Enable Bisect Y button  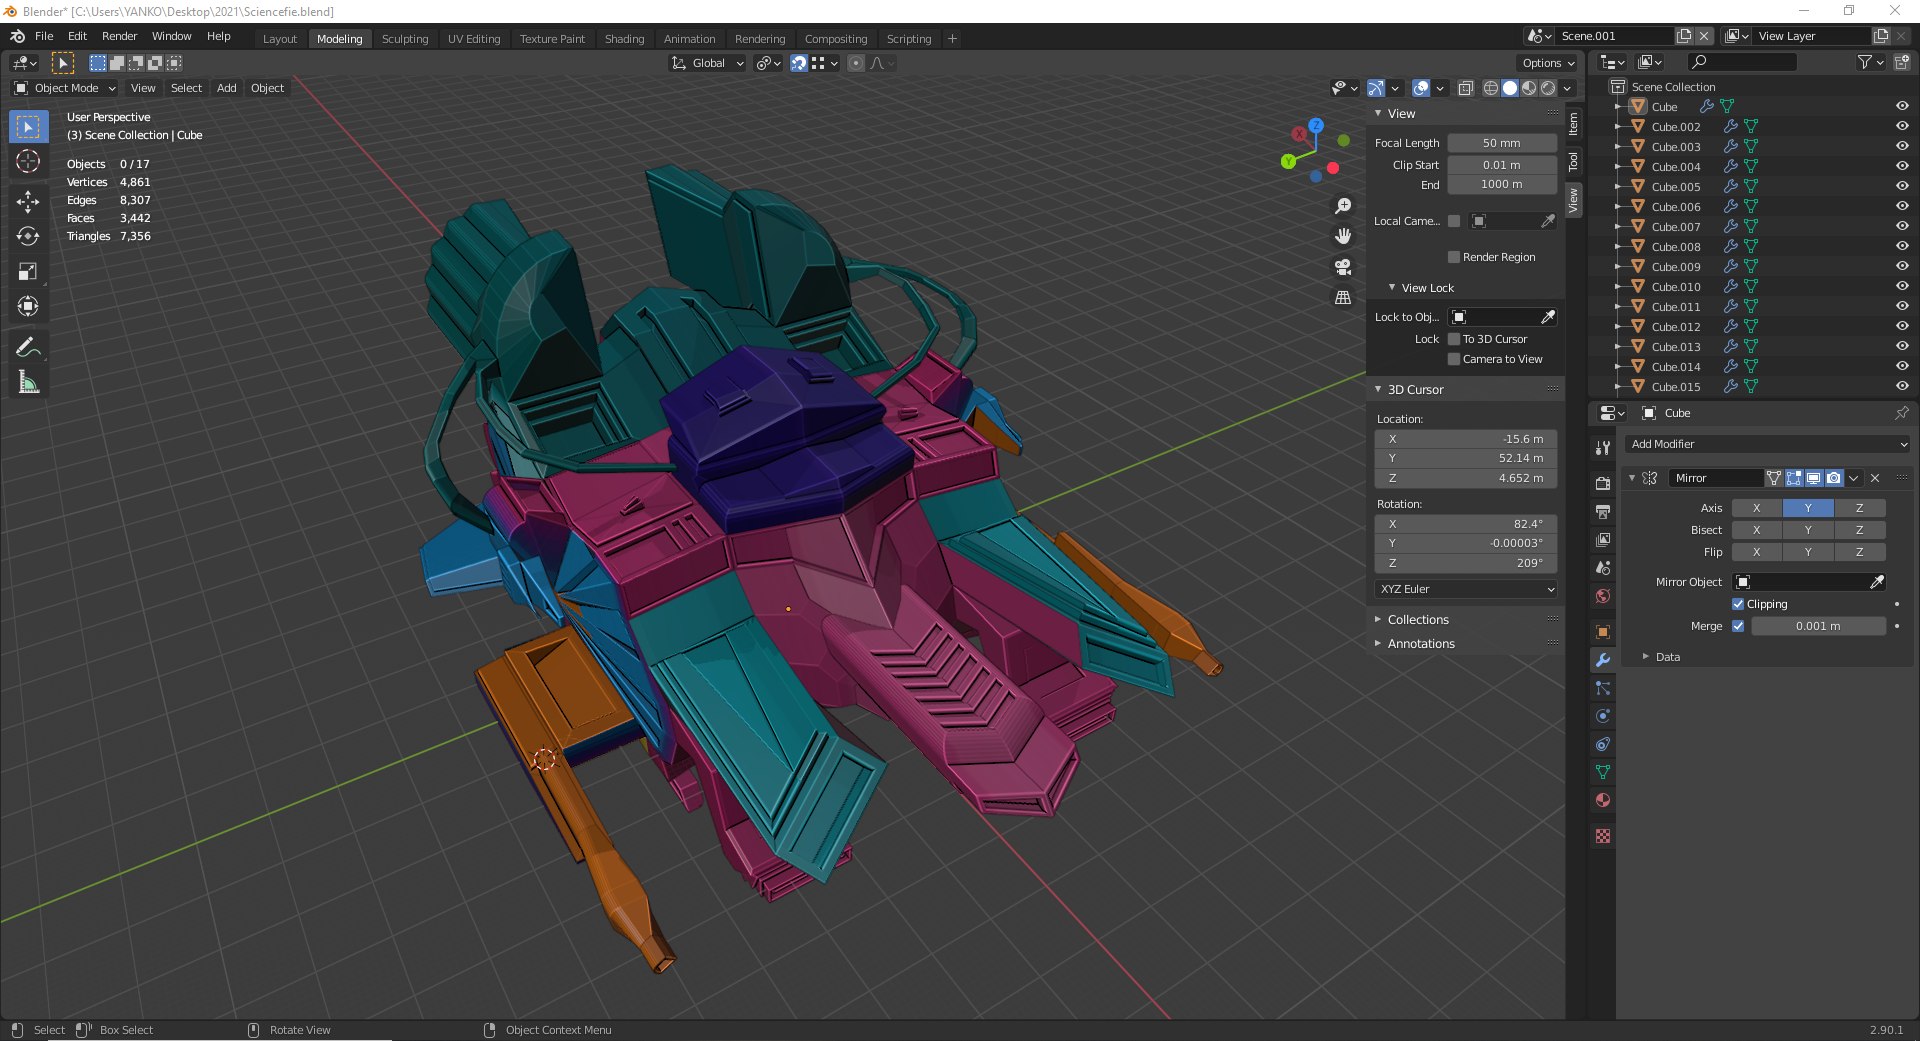[1808, 530]
